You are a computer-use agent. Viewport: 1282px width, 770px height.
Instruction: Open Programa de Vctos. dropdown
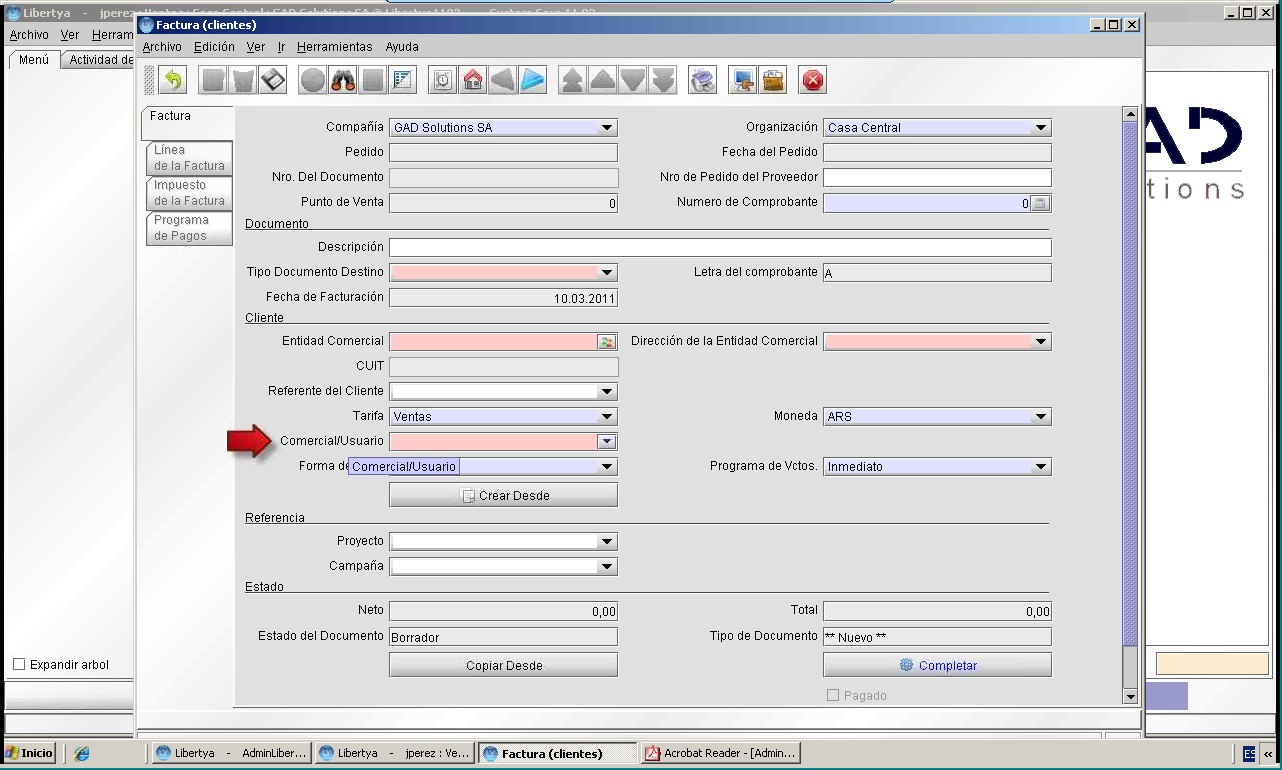pos(1041,467)
